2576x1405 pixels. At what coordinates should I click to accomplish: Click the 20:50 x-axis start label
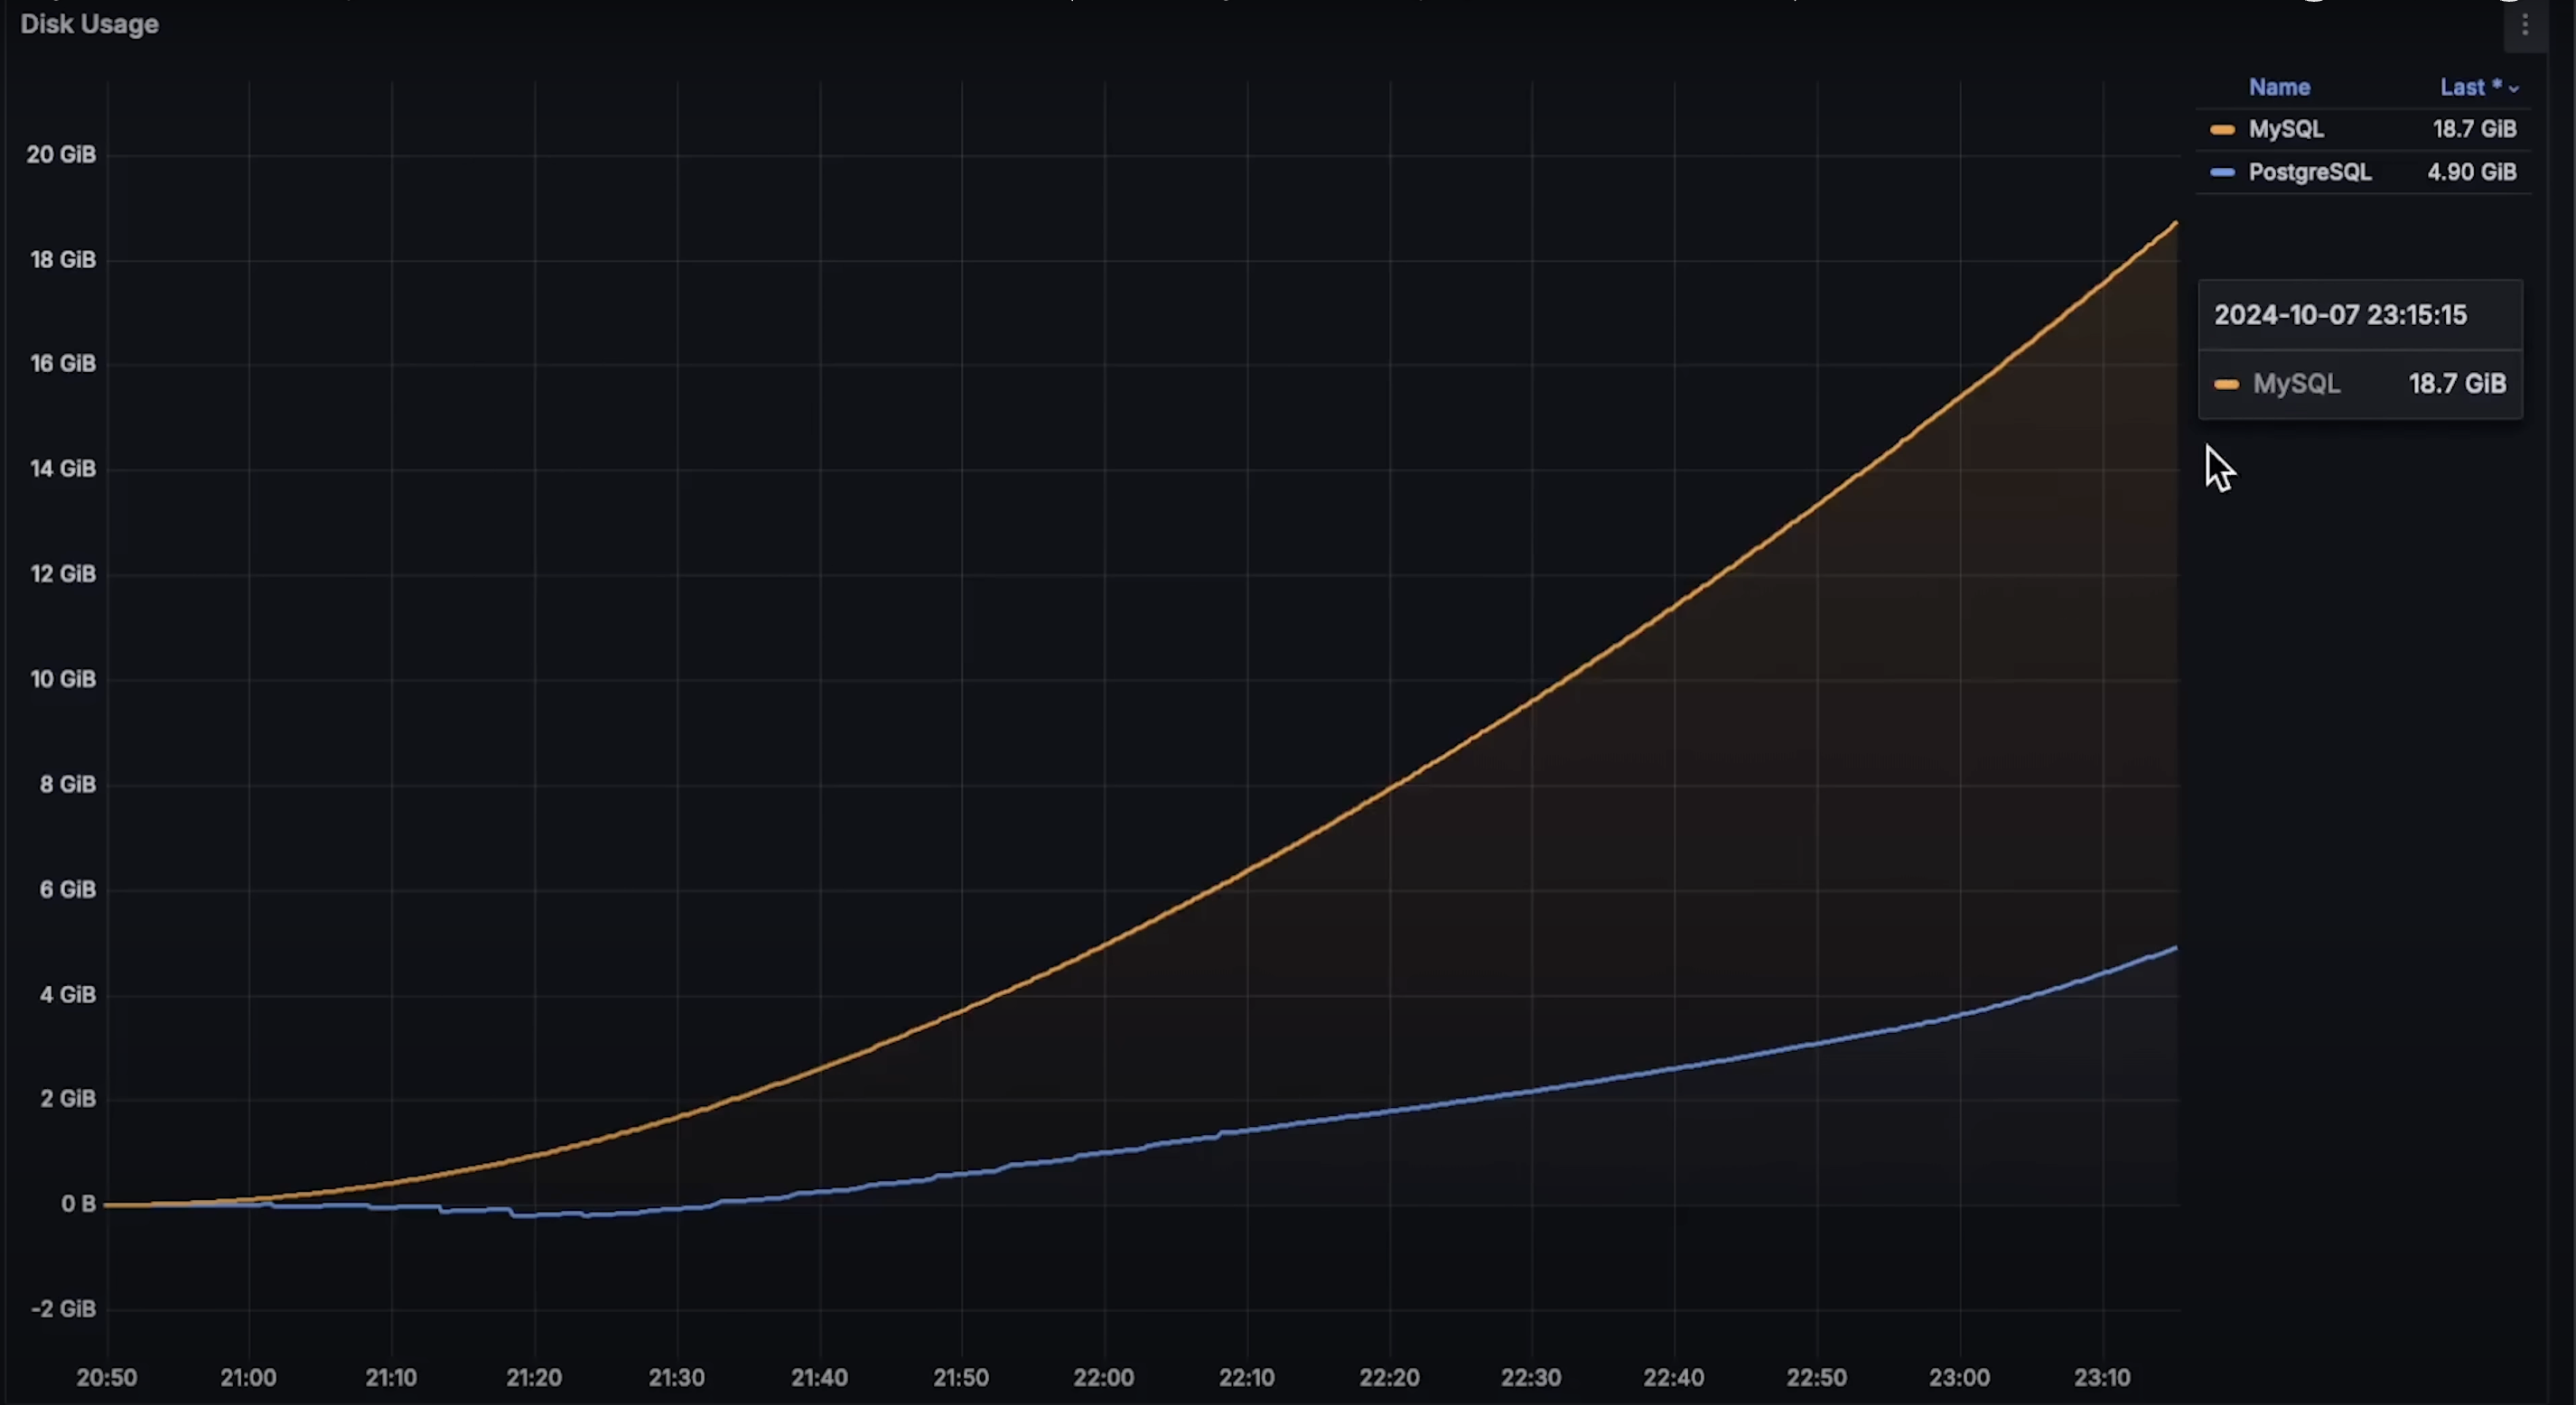point(106,1377)
